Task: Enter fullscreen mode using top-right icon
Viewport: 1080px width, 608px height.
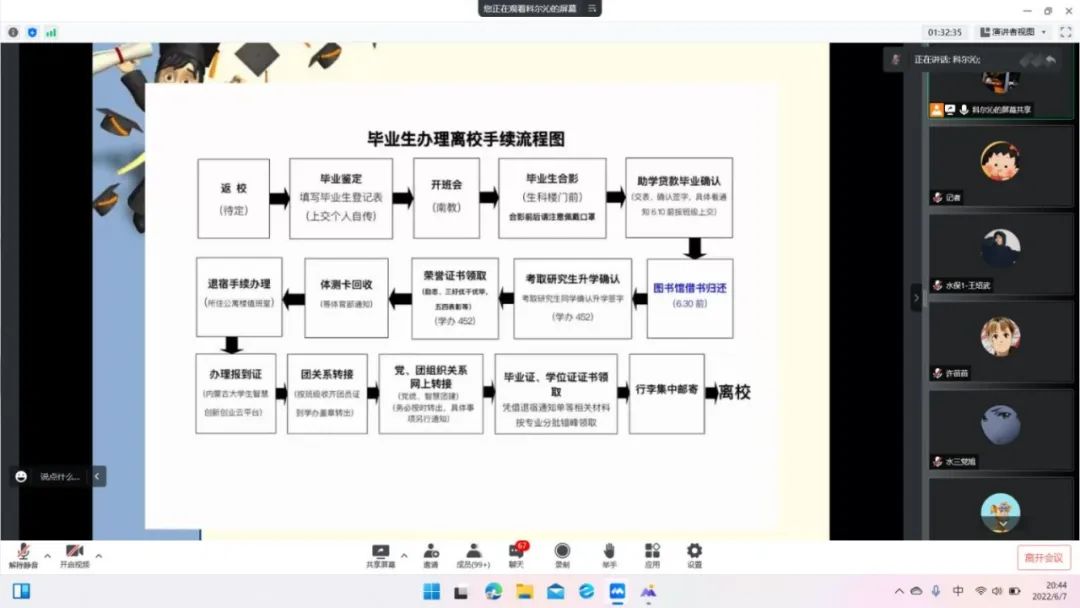Action: click(x=1065, y=32)
